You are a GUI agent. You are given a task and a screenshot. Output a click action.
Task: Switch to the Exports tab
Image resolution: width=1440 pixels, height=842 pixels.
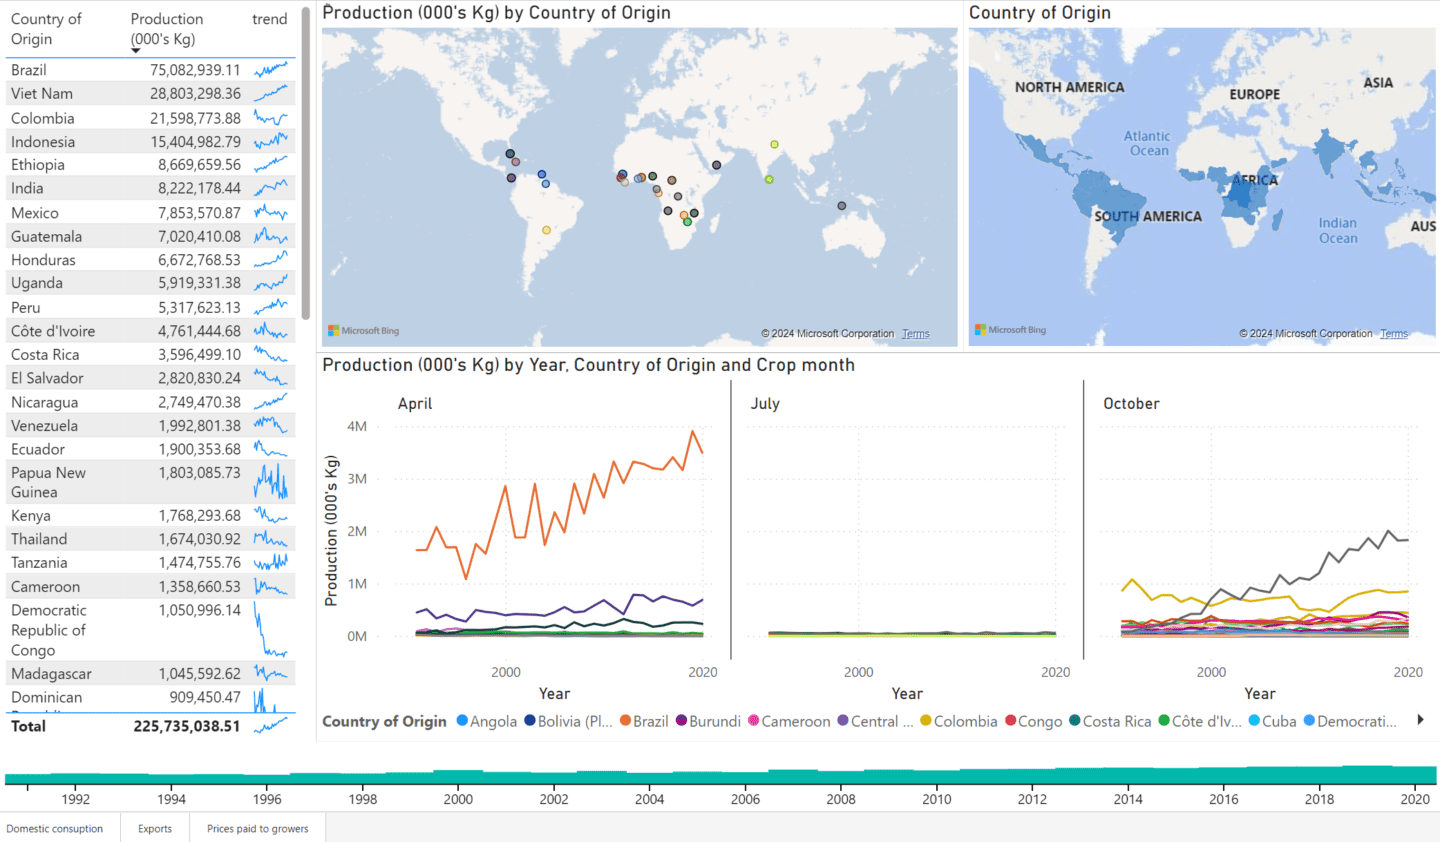tap(154, 828)
